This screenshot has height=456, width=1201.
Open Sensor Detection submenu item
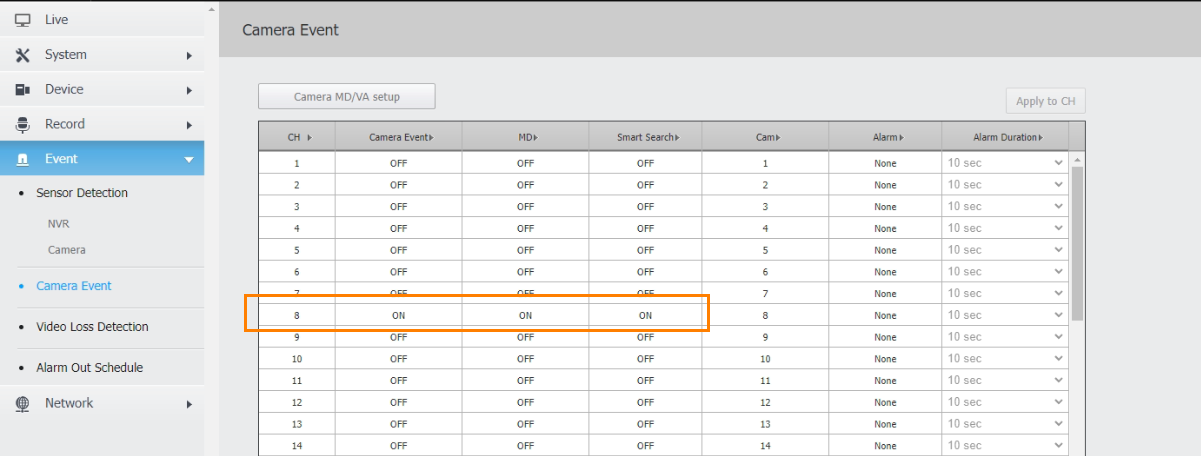82,193
